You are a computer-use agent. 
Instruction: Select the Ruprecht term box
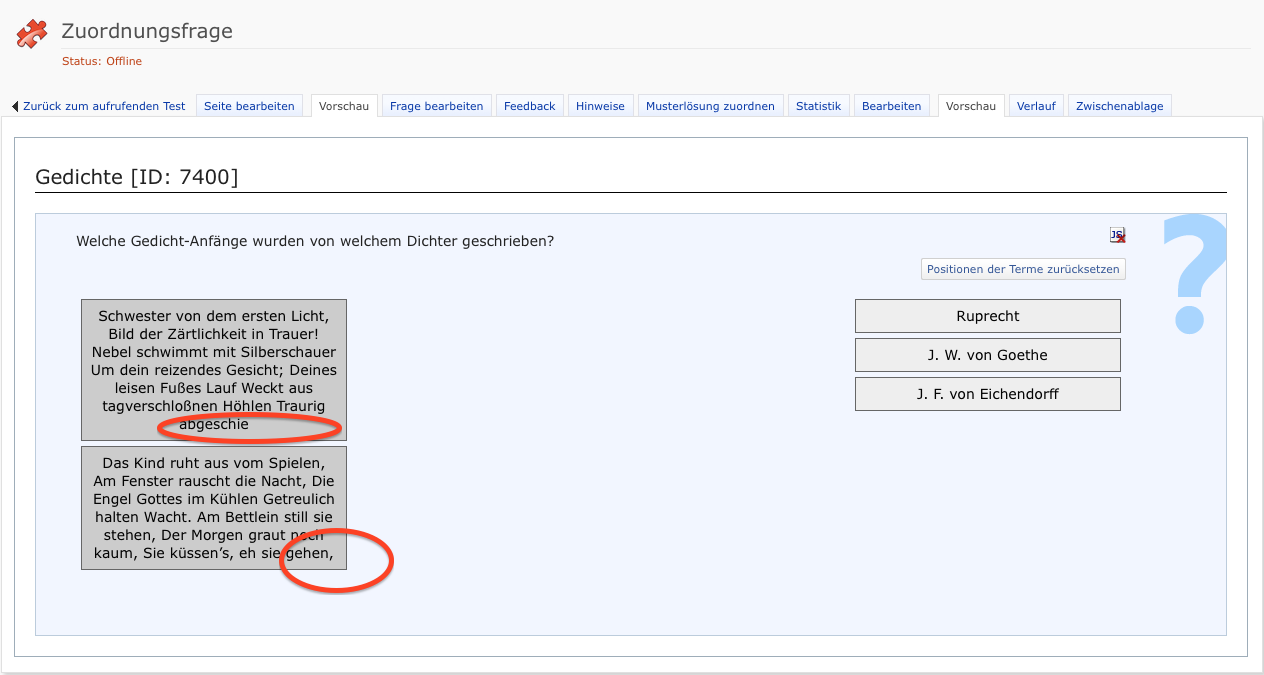click(x=987, y=316)
